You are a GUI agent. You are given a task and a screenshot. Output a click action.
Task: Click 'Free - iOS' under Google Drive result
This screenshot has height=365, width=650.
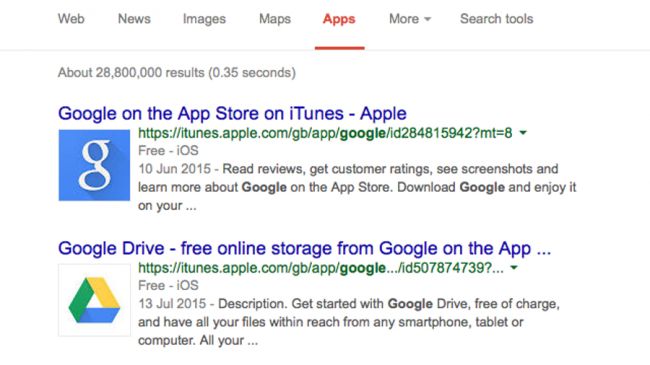[x=168, y=285]
